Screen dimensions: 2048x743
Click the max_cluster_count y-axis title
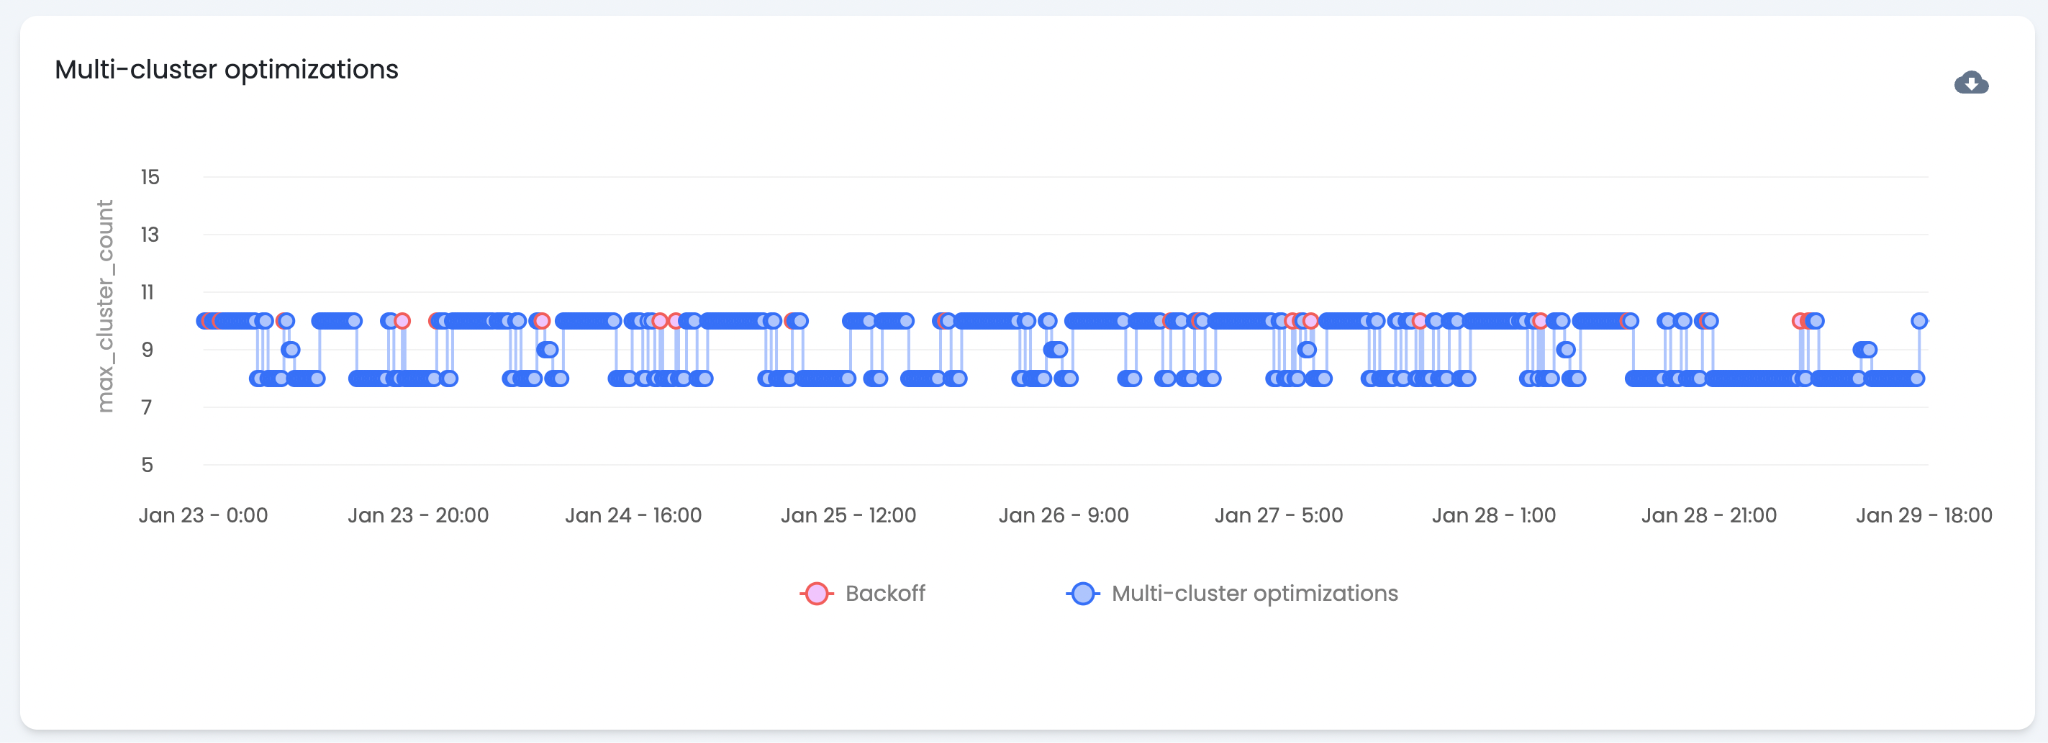(x=105, y=306)
